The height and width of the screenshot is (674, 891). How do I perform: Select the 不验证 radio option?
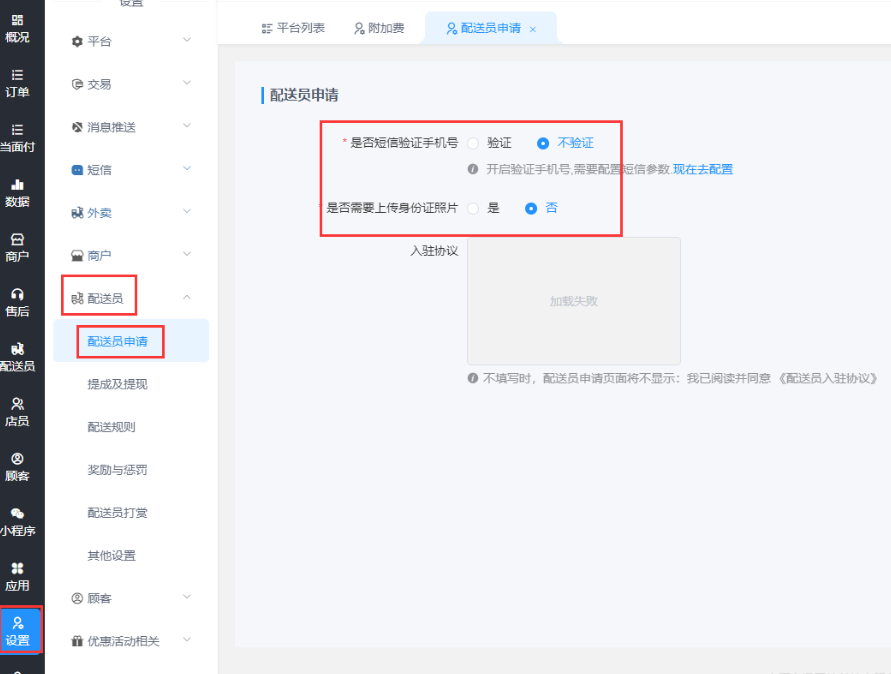coord(543,143)
